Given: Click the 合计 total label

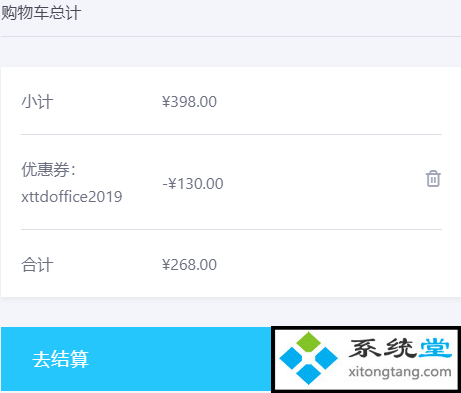Looking at the screenshot, I should point(37,265).
